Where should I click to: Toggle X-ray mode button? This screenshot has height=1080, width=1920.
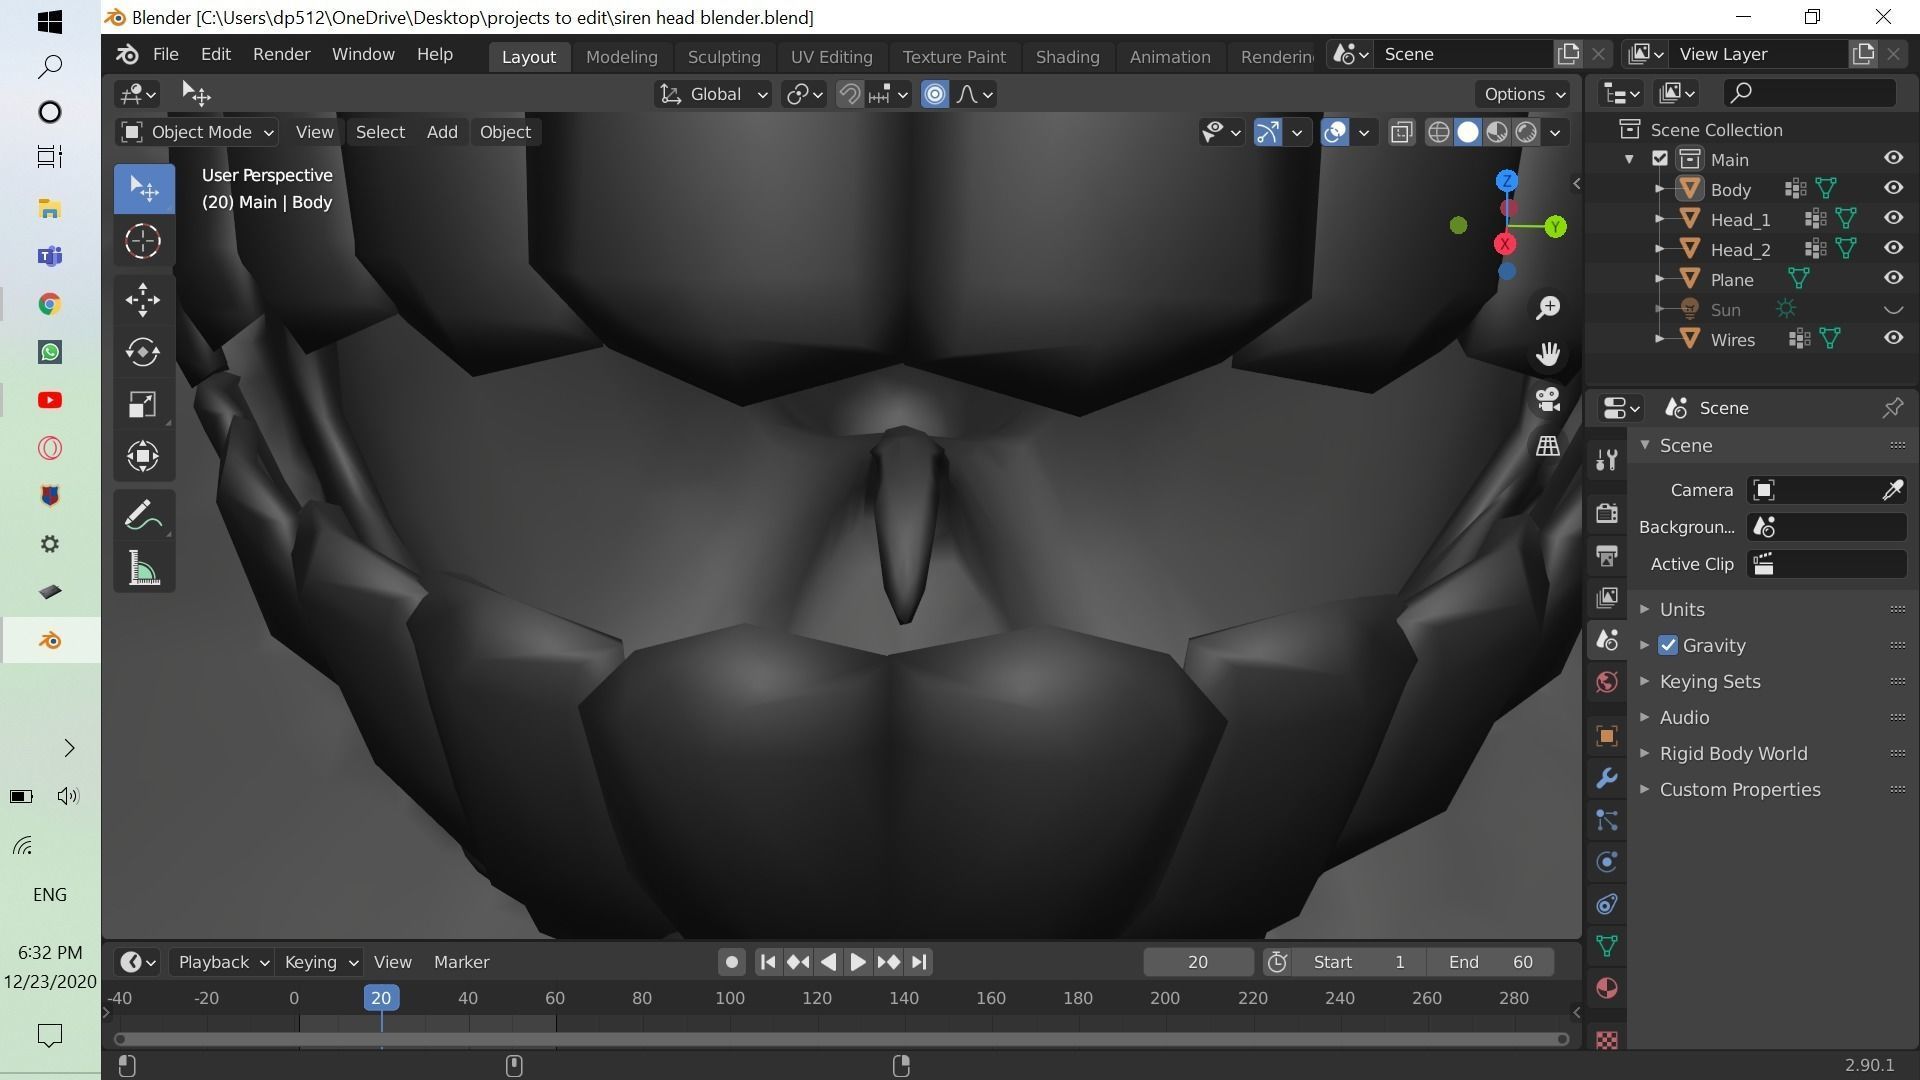tap(1402, 132)
